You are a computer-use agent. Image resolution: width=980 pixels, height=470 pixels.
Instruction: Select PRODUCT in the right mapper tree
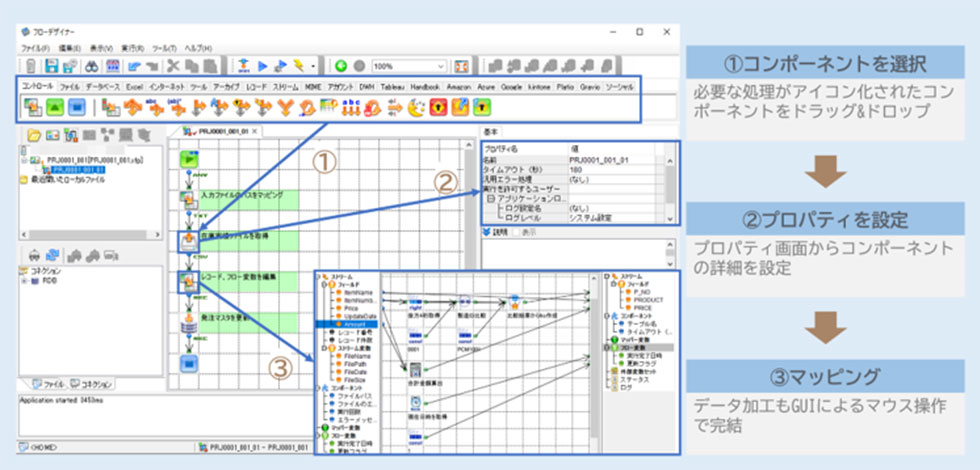tap(648, 299)
